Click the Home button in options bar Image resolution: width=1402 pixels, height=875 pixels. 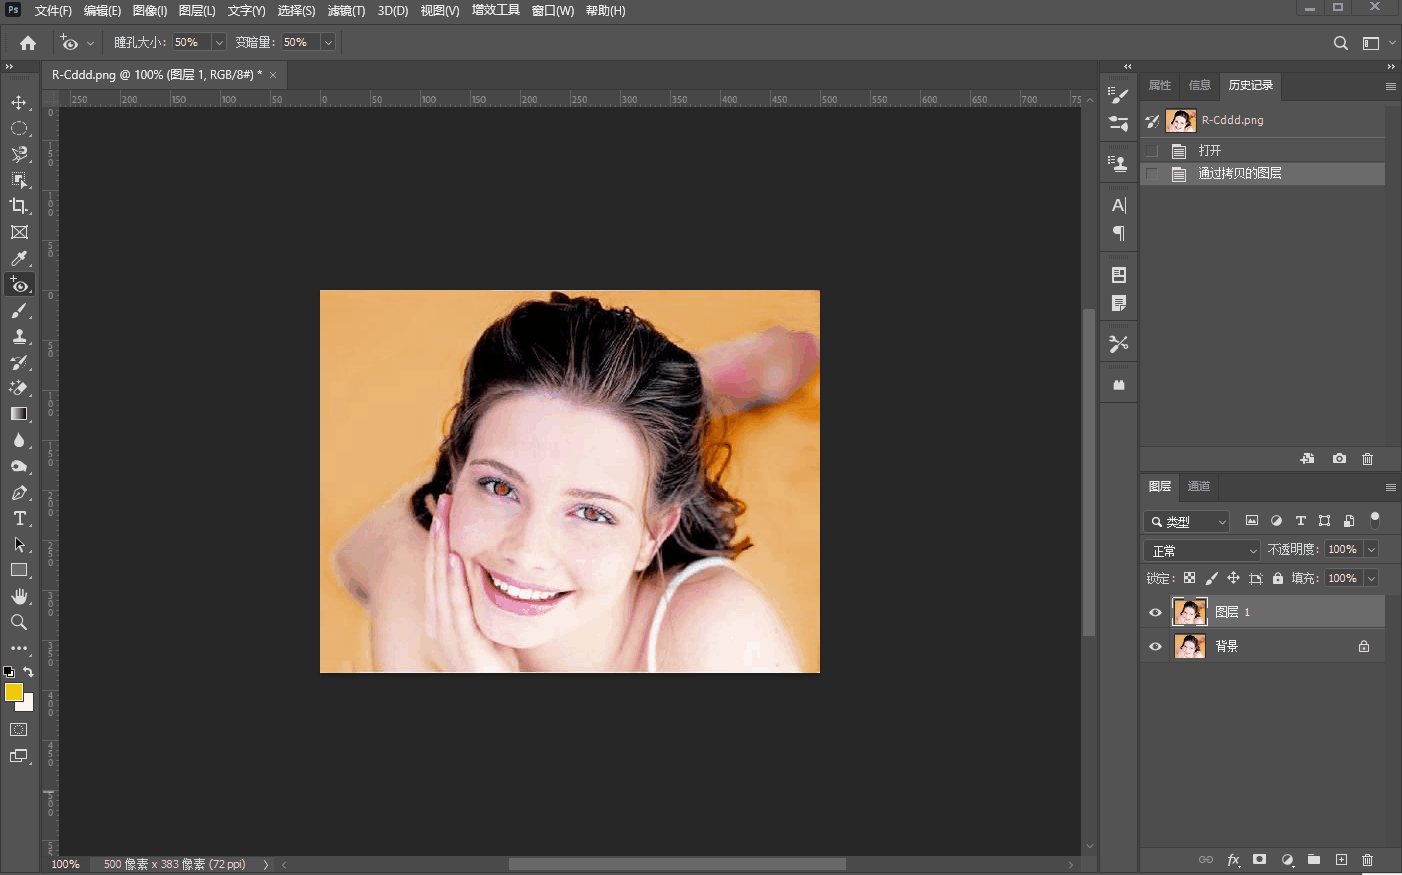[x=28, y=43]
